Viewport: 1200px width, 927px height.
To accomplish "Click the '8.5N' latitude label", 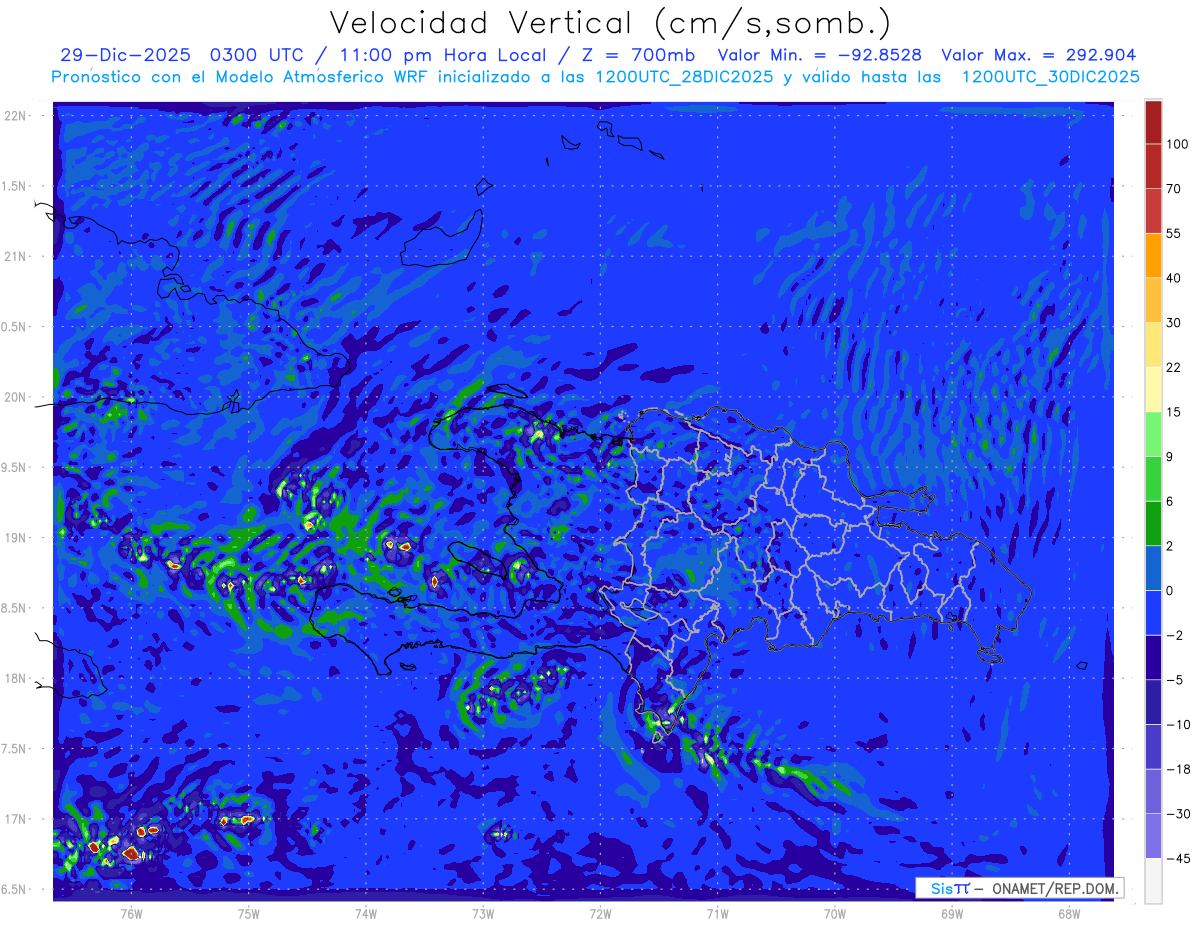I will tap(15, 608).
